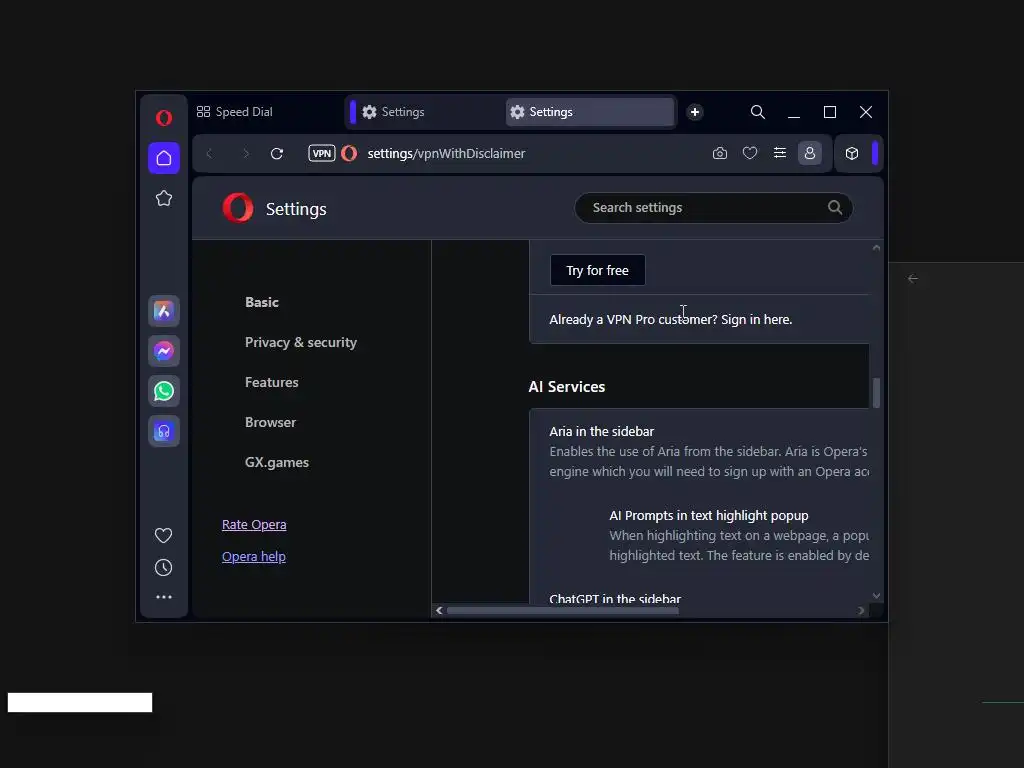Click in the Search settings field
This screenshot has width=1024, height=768.
713,208
